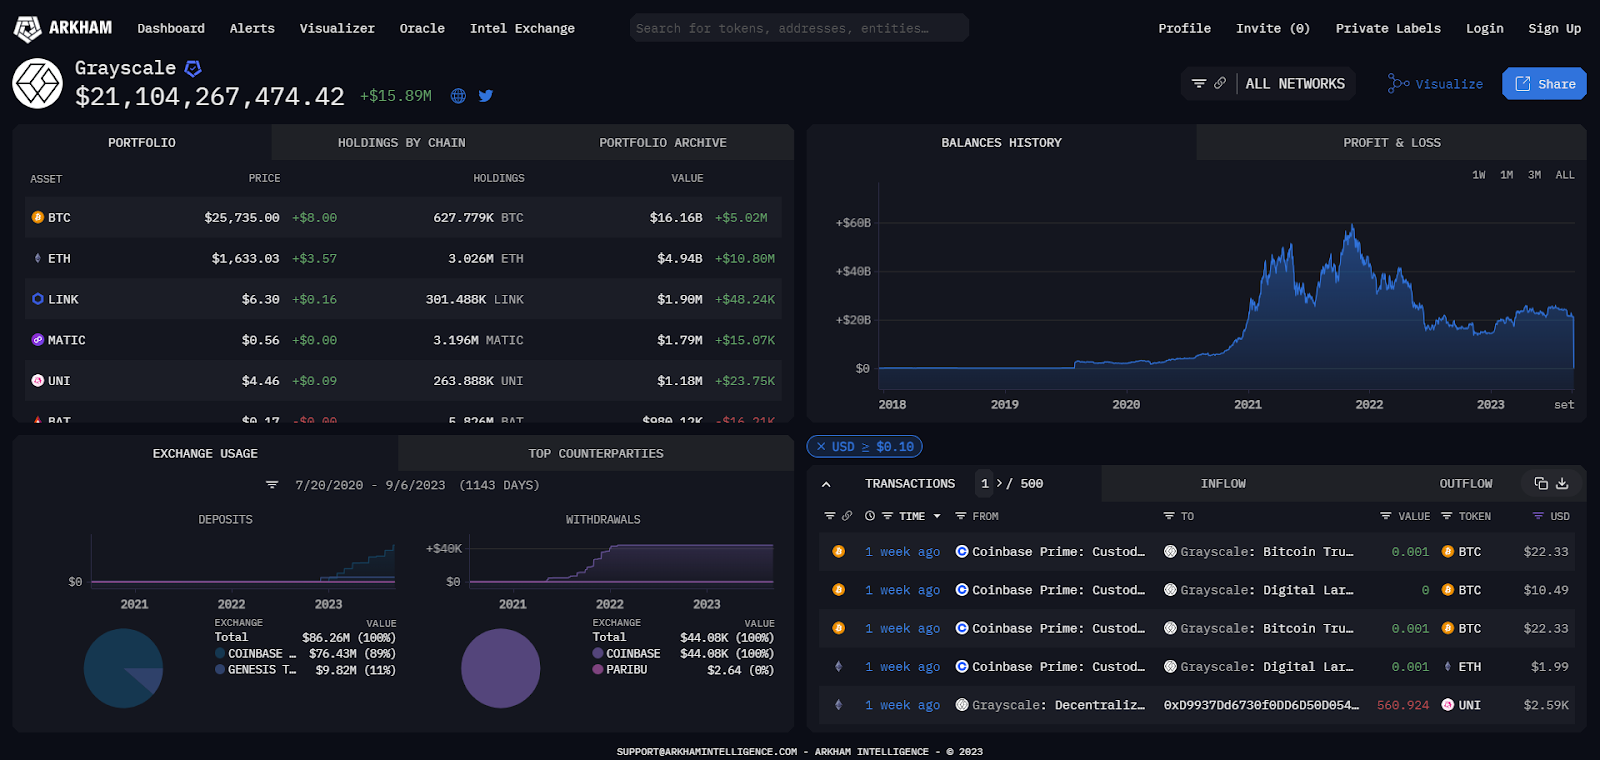Open Private Labels
This screenshot has height=760, width=1600.
1388,28
